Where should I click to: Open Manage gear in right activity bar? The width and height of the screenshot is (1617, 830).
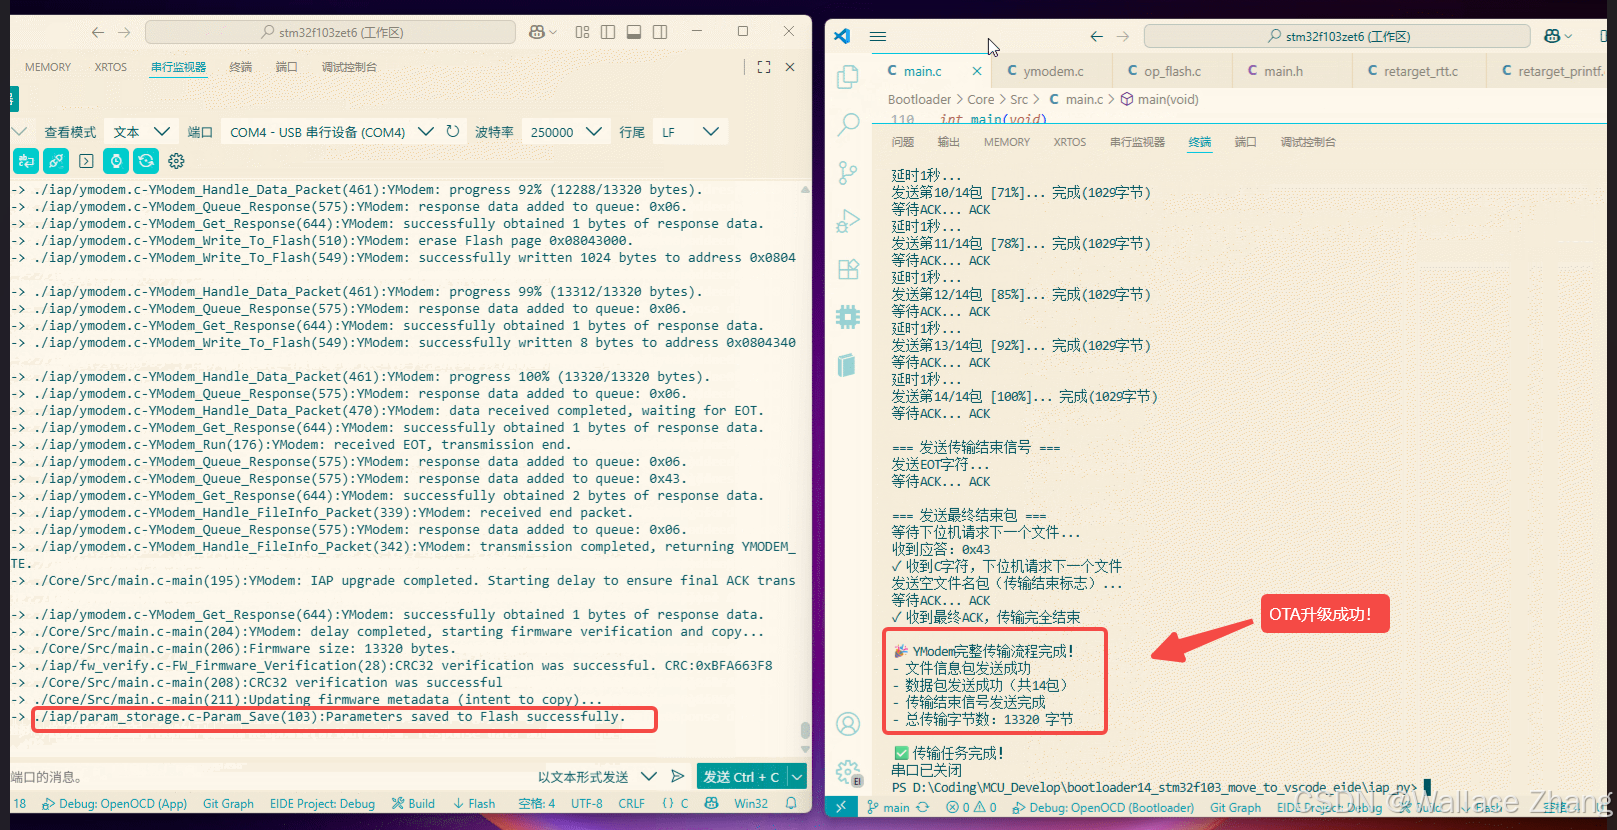[x=848, y=772]
